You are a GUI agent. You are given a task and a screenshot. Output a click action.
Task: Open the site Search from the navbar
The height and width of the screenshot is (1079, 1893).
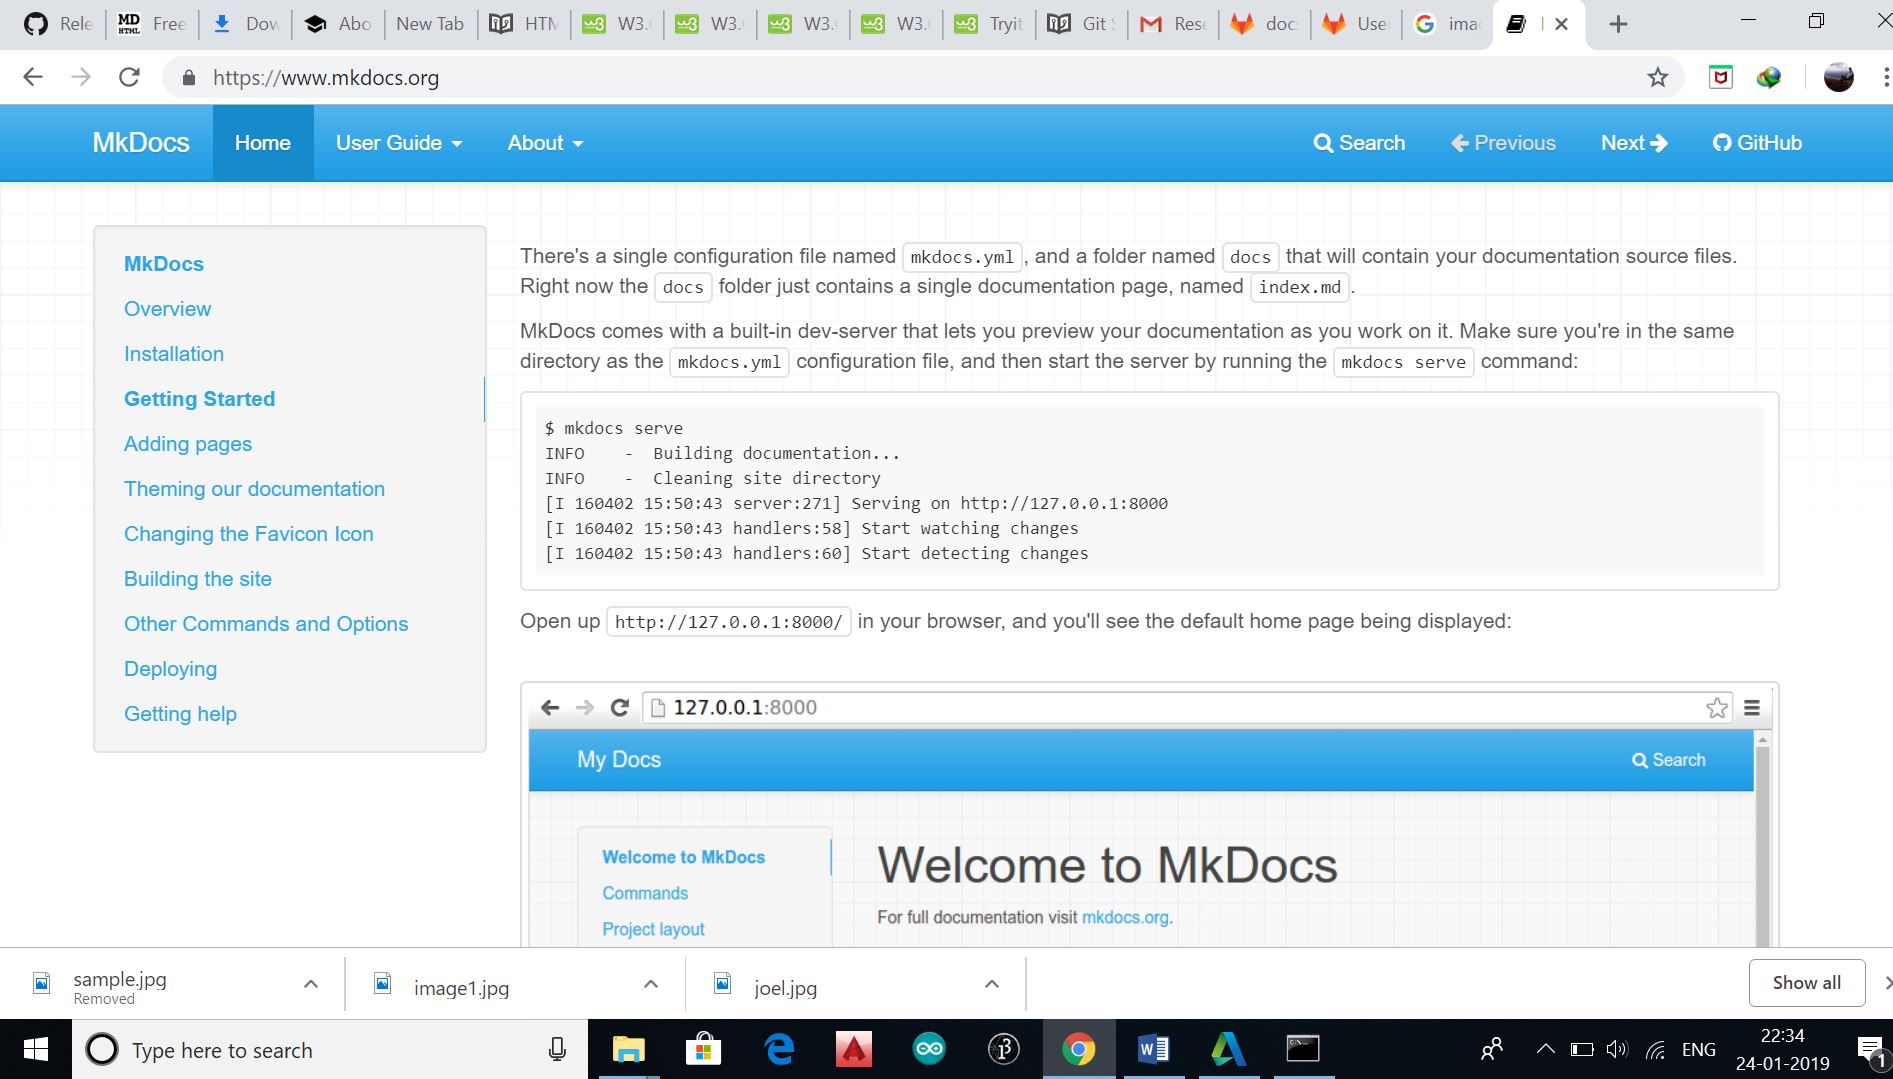tap(1359, 143)
